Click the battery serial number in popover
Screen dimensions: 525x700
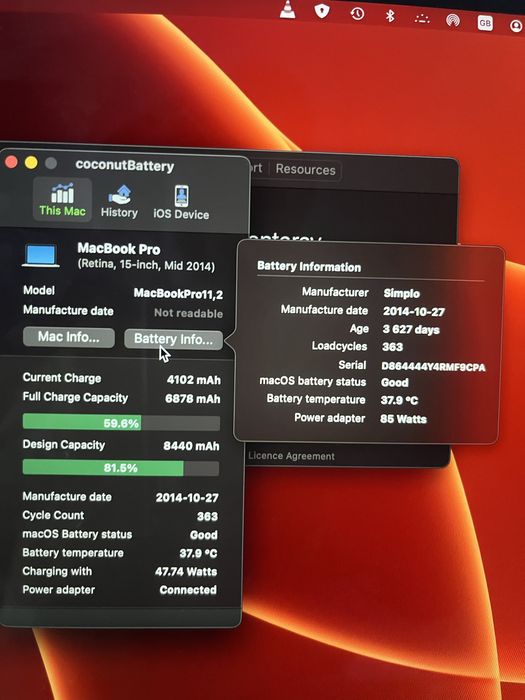pos(433,367)
